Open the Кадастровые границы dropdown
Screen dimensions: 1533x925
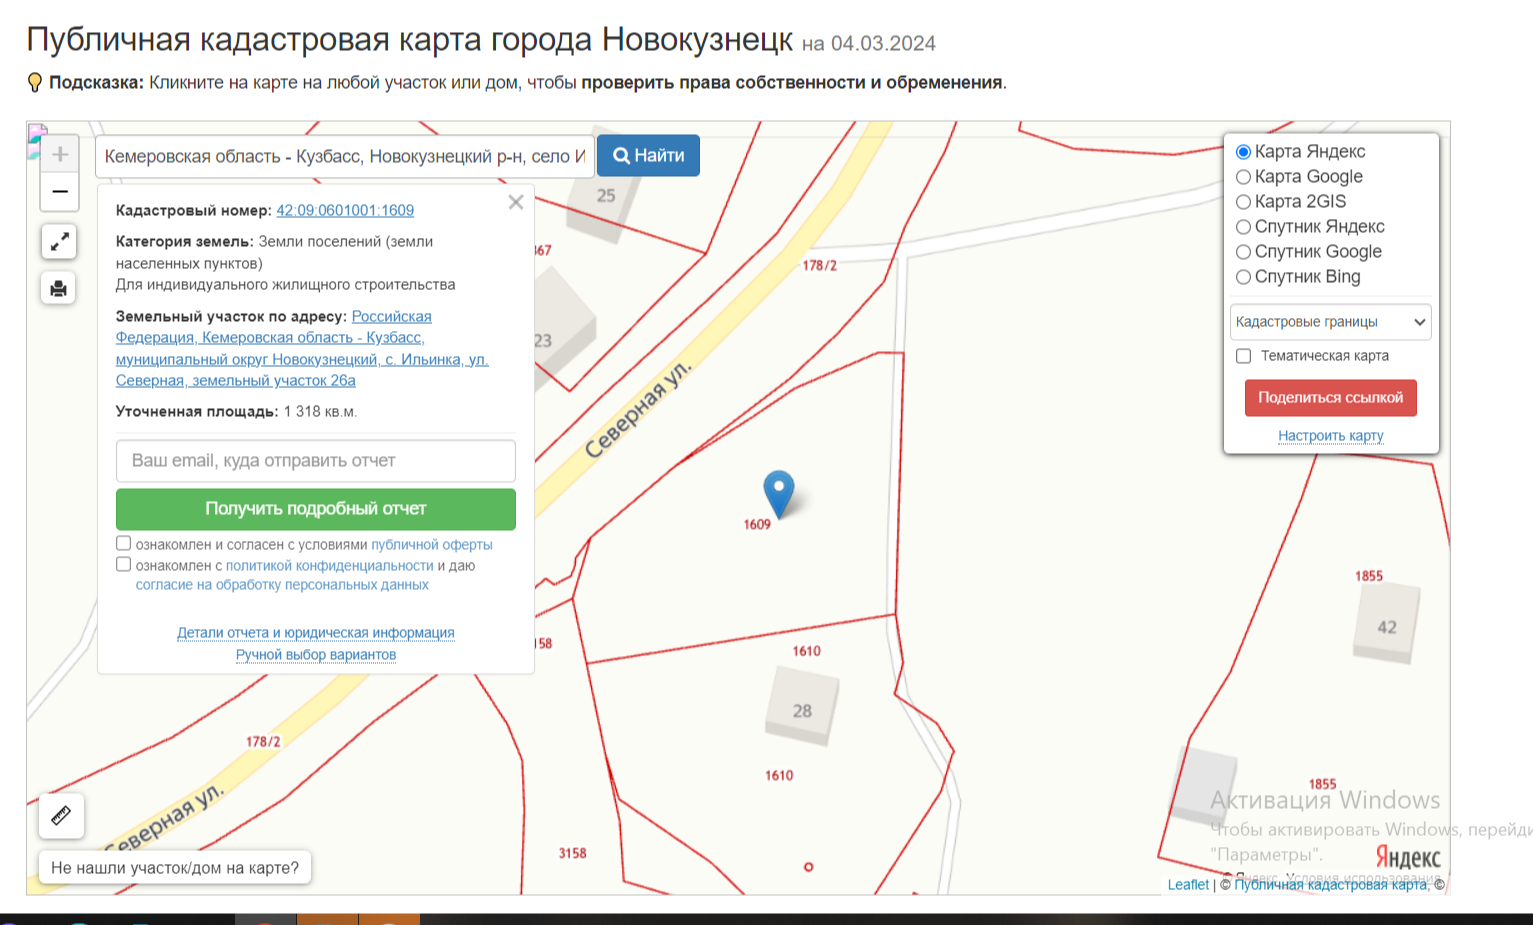[1330, 322]
